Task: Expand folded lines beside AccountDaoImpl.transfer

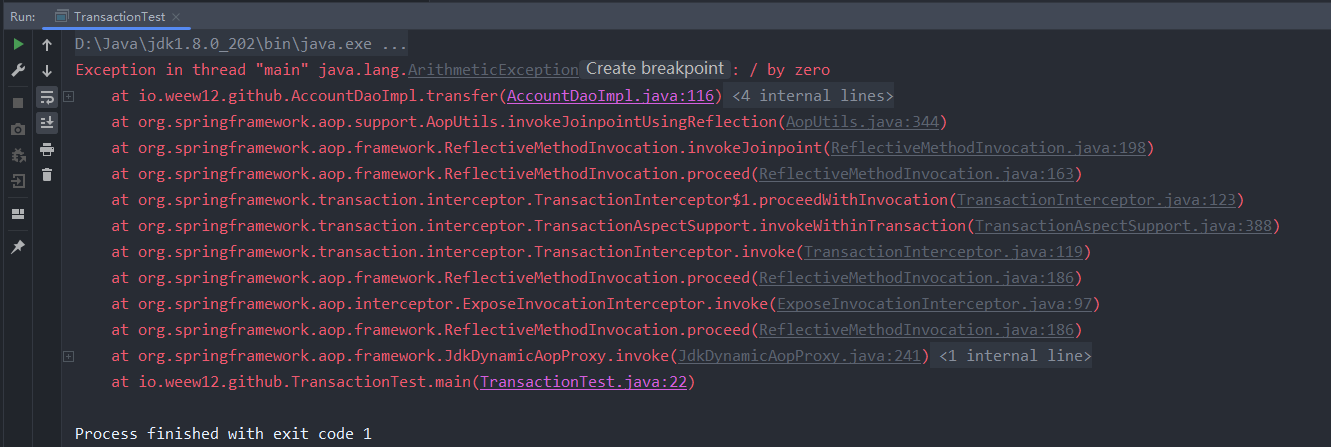Action: click(68, 96)
